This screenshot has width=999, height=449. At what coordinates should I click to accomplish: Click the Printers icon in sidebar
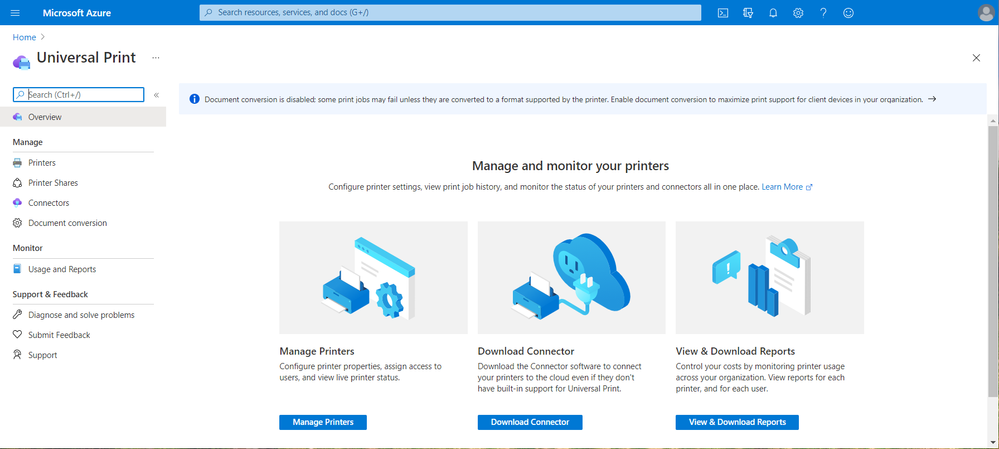[17, 163]
